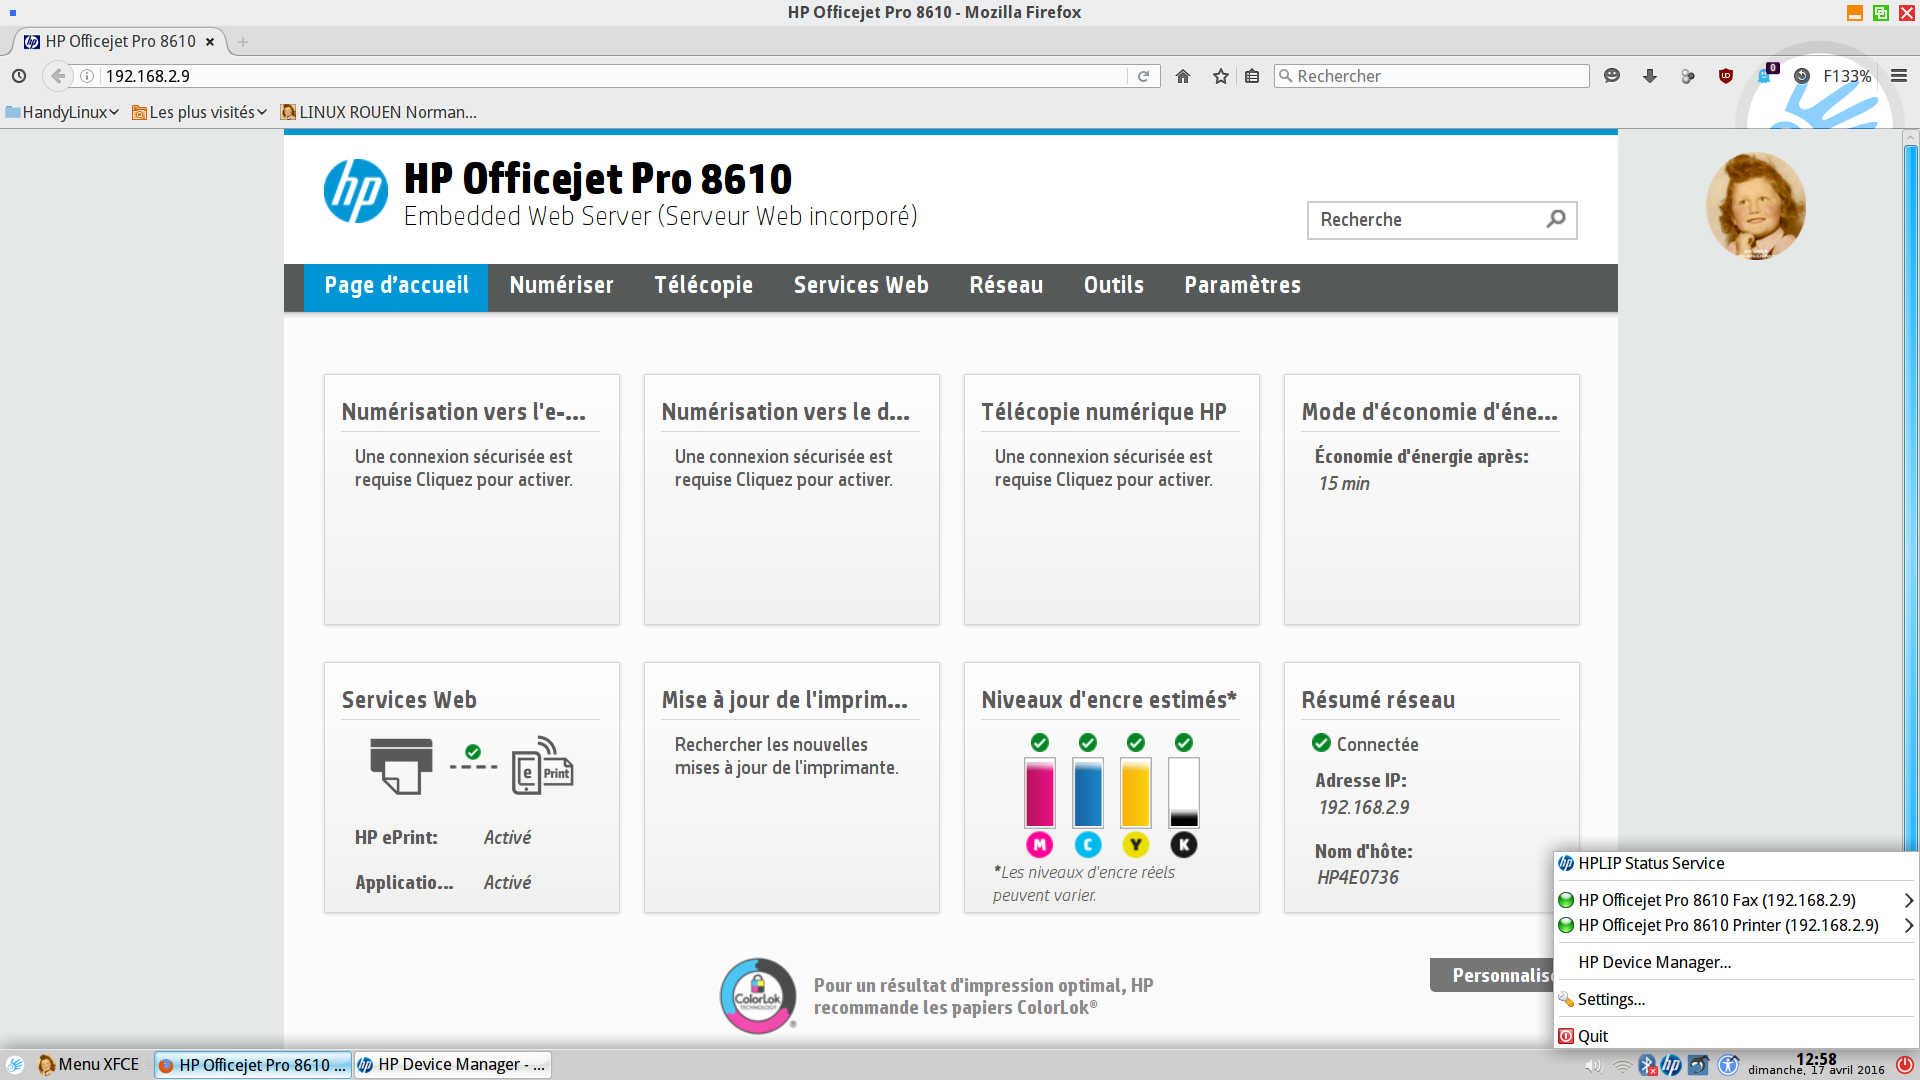Screen dimensions: 1920x1080
Task: Open the Hello chat smiley icon
Action: [x=1612, y=76]
